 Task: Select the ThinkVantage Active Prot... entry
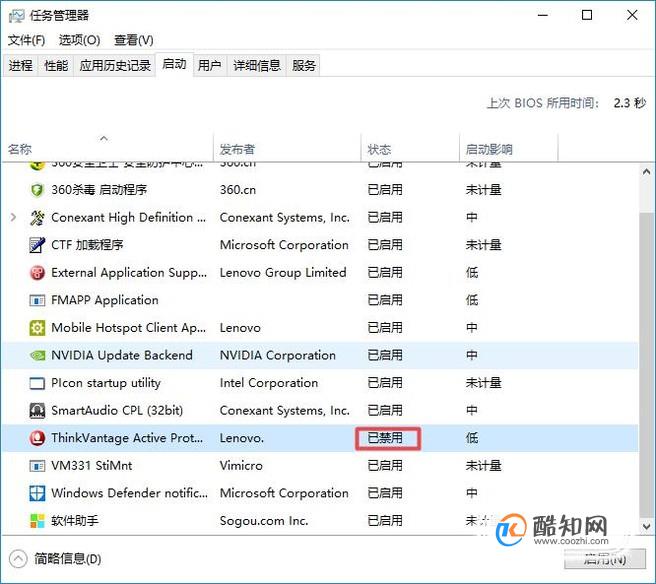coord(127,438)
